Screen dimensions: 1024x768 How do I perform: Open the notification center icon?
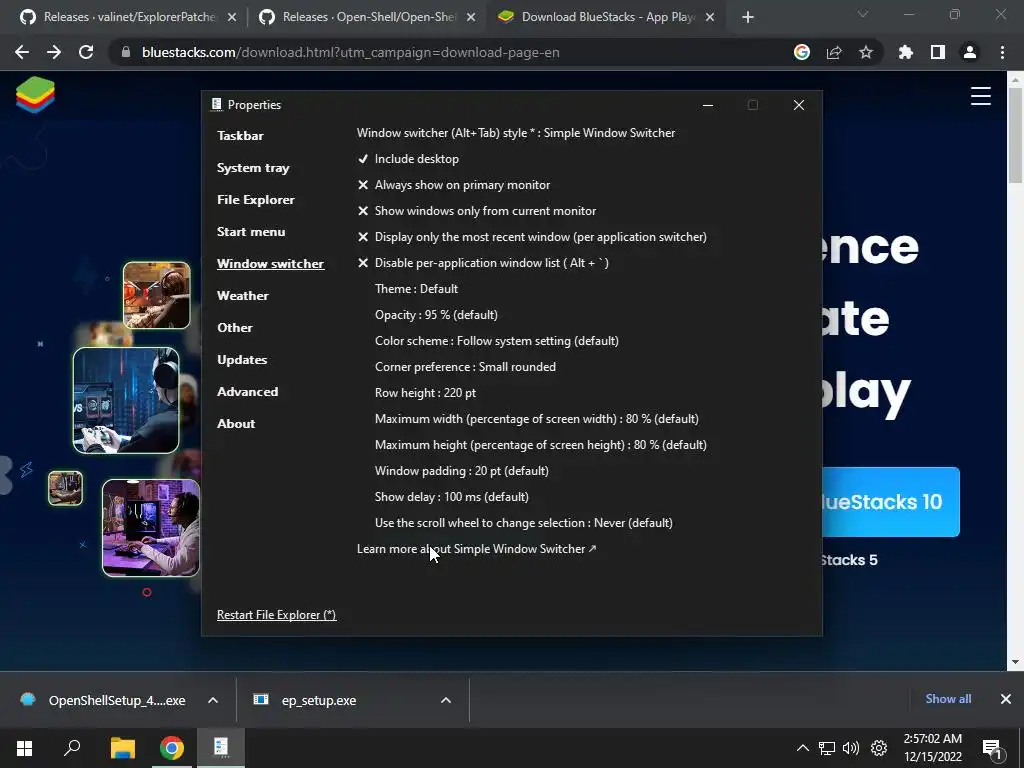[993, 750]
